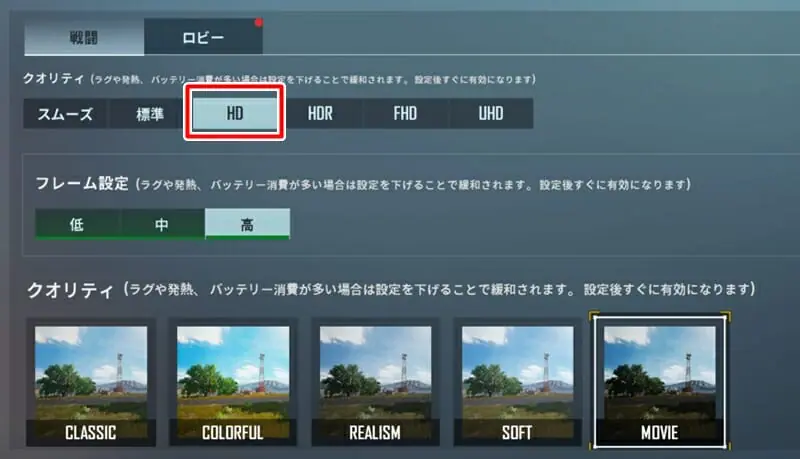This screenshot has width=800, height=459.
Task: Select 高 frame setting
Action: click(x=247, y=224)
